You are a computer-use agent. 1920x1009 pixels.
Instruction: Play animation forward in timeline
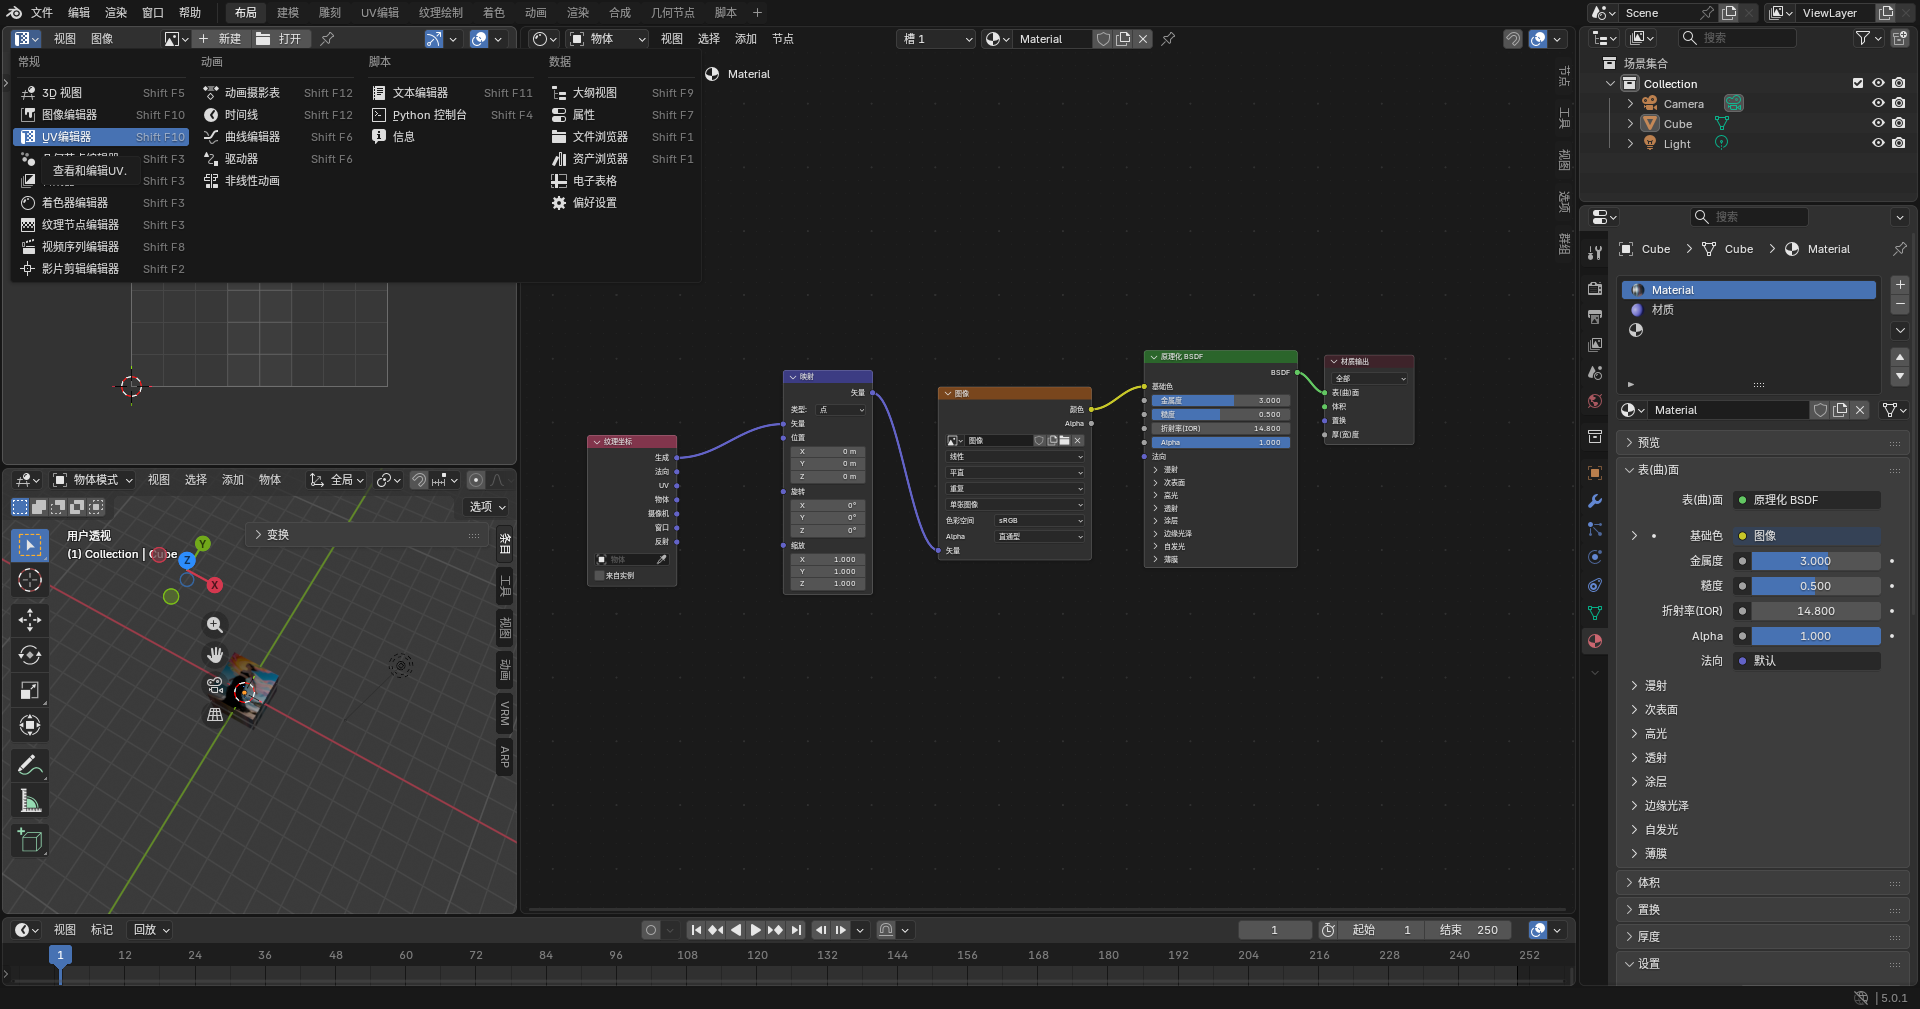(756, 930)
